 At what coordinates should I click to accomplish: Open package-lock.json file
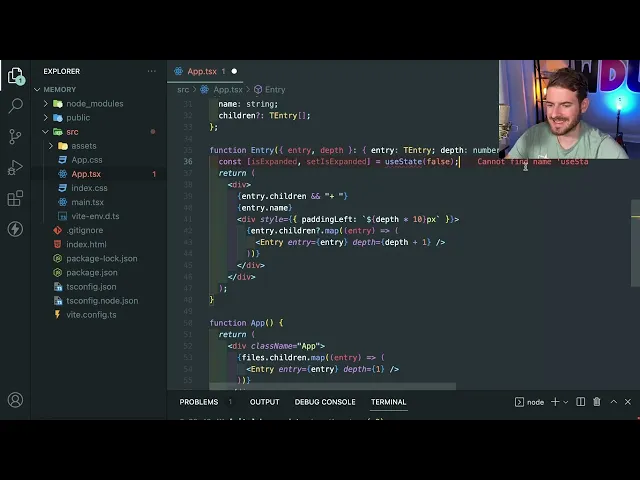pyautogui.click(x=102, y=258)
